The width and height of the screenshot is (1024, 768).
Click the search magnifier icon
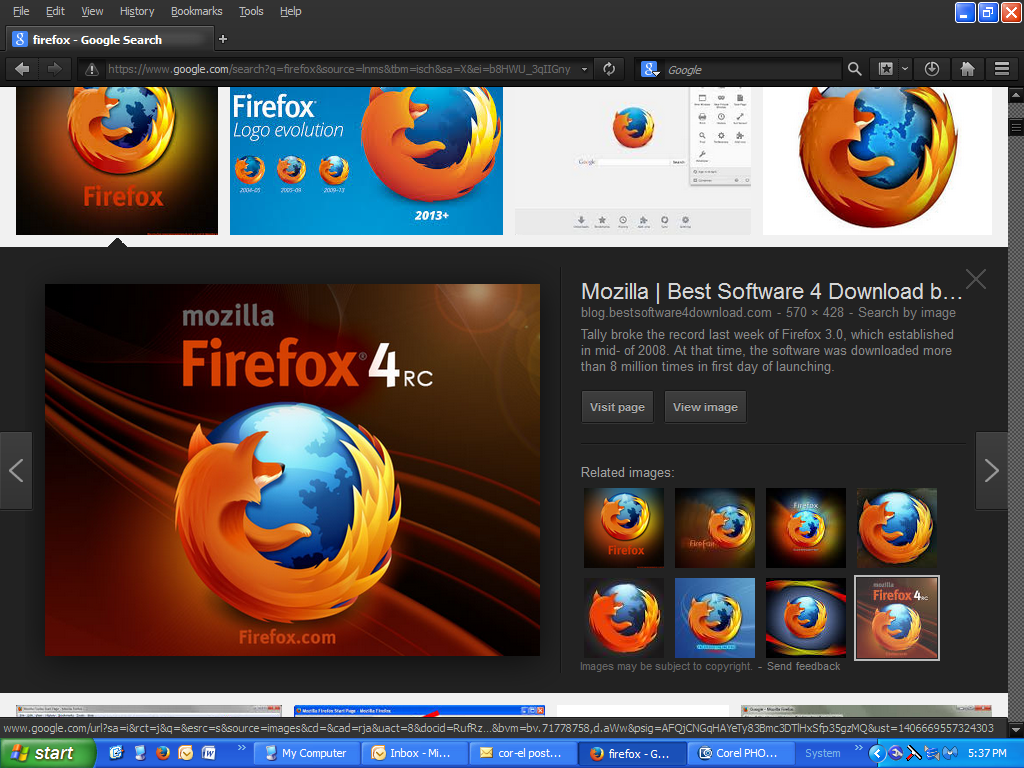tap(854, 69)
